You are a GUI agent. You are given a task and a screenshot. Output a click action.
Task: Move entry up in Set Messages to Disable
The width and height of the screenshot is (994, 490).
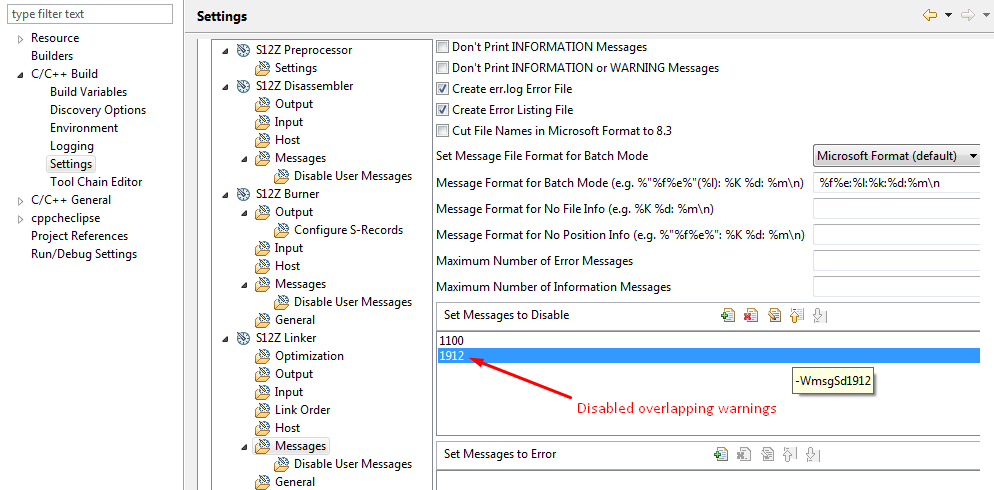pyautogui.click(x=797, y=315)
